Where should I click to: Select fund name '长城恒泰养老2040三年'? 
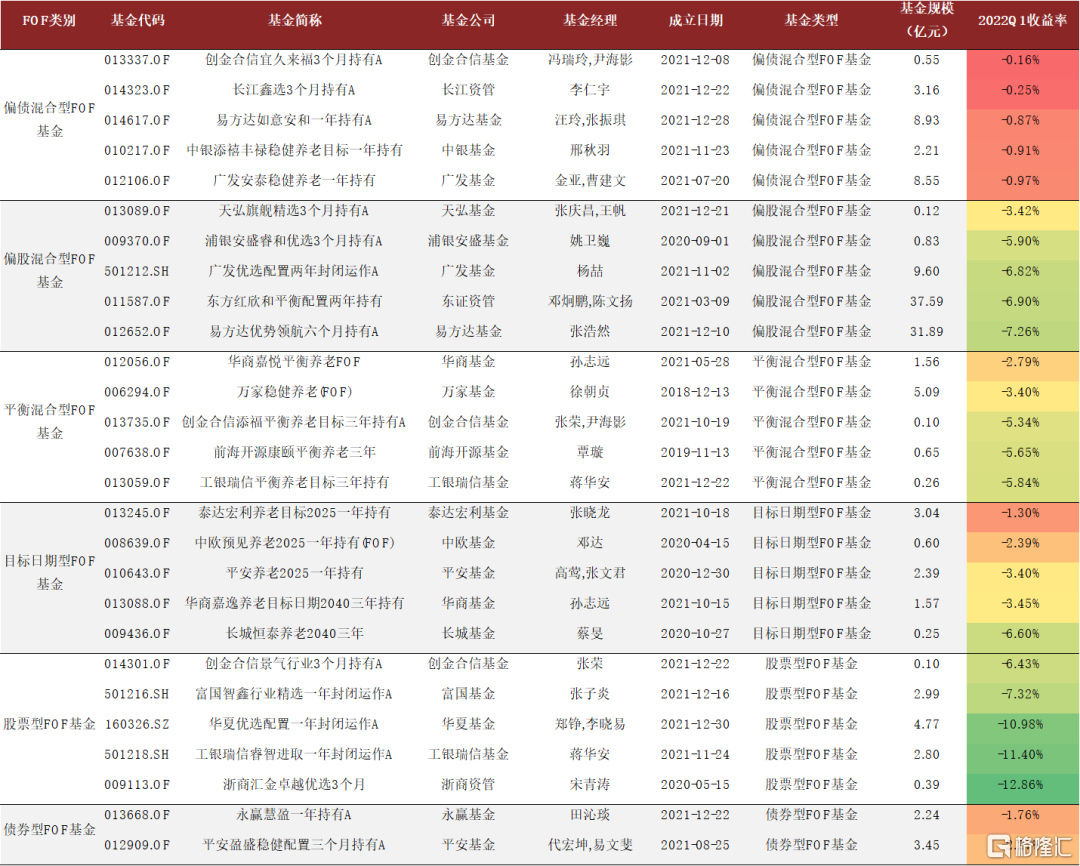pos(295,633)
